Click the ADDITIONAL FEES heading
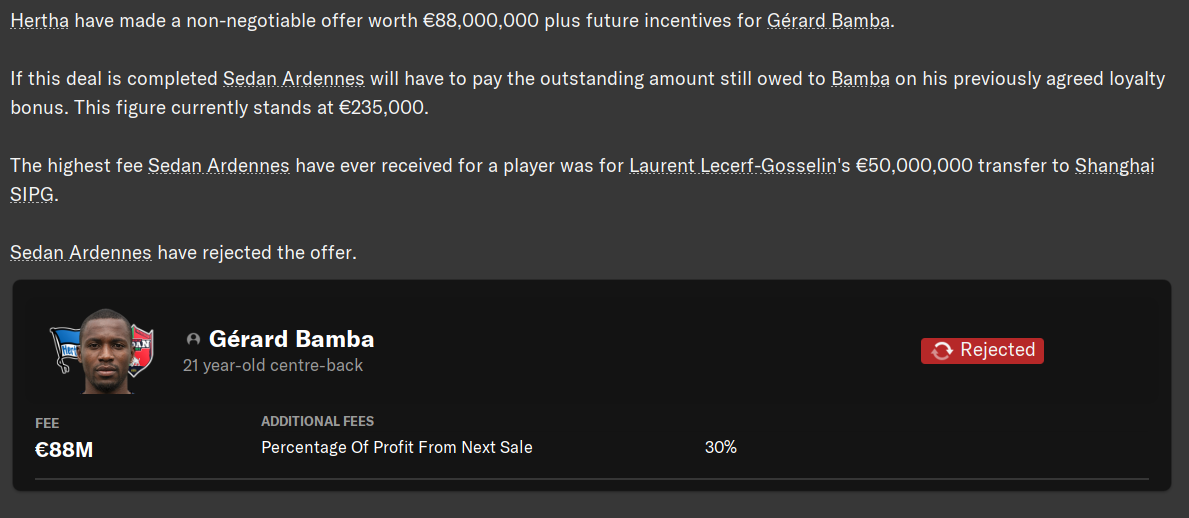This screenshot has height=518, width=1189. 317,422
